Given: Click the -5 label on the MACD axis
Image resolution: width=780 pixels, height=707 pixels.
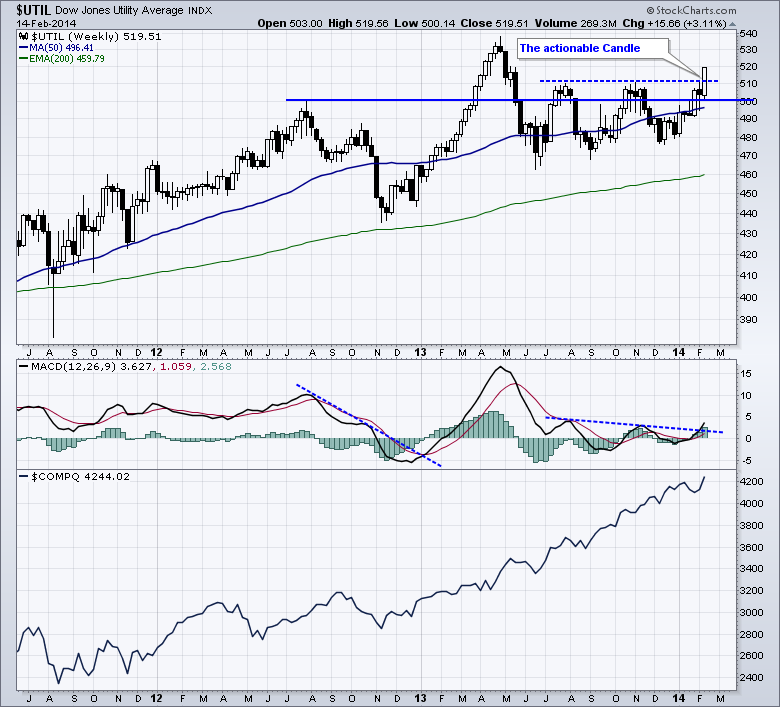Looking at the screenshot, I should pos(746,461).
